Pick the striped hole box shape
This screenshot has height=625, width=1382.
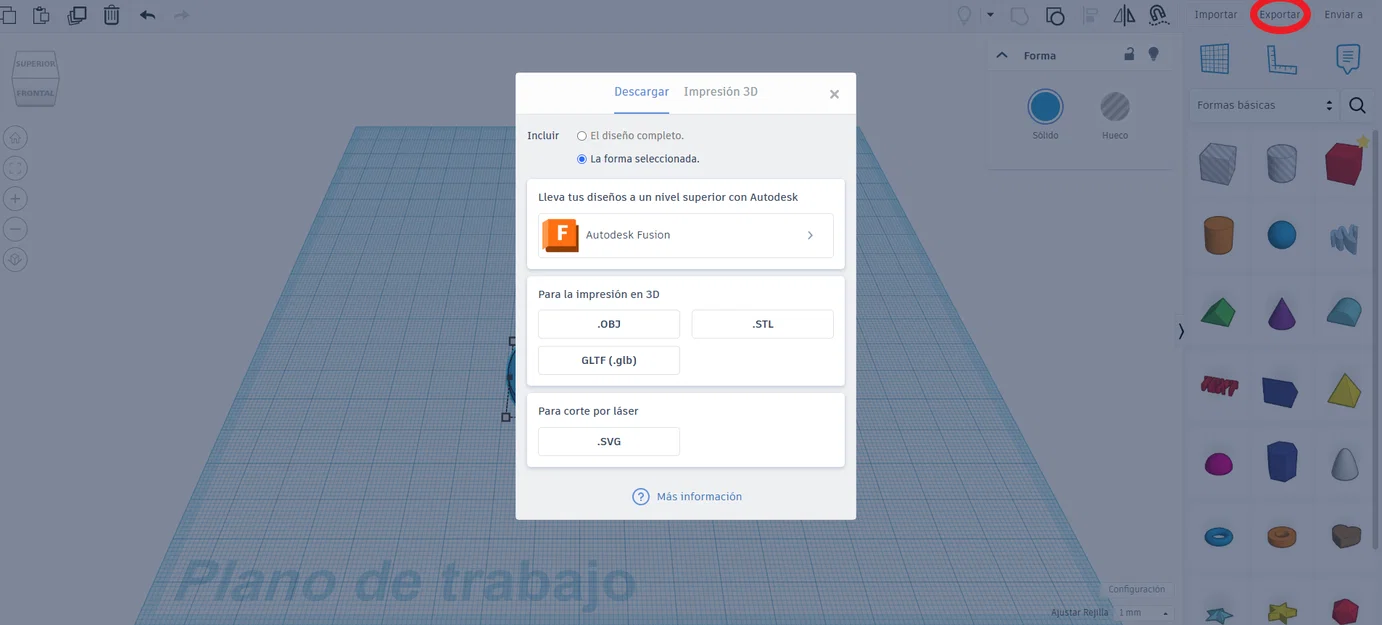click(x=1218, y=164)
